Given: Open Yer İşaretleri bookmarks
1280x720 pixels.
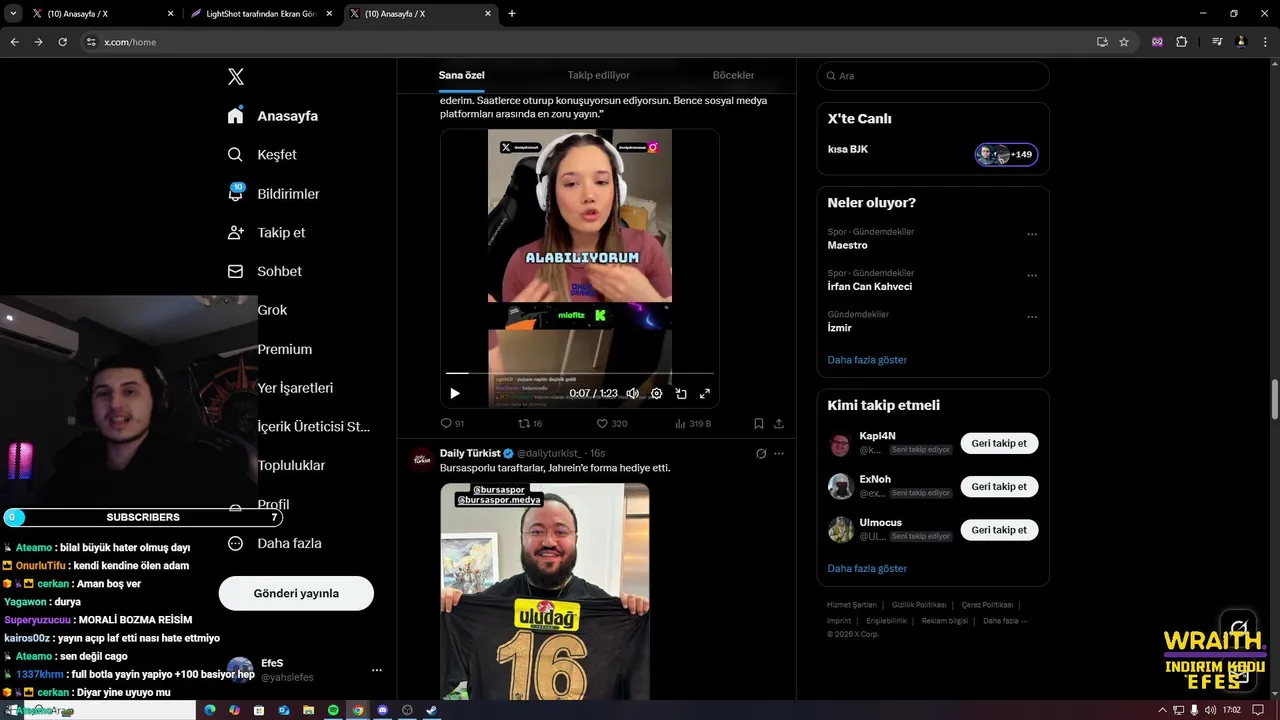Looking at the screenshot, I should pos(295,388).
